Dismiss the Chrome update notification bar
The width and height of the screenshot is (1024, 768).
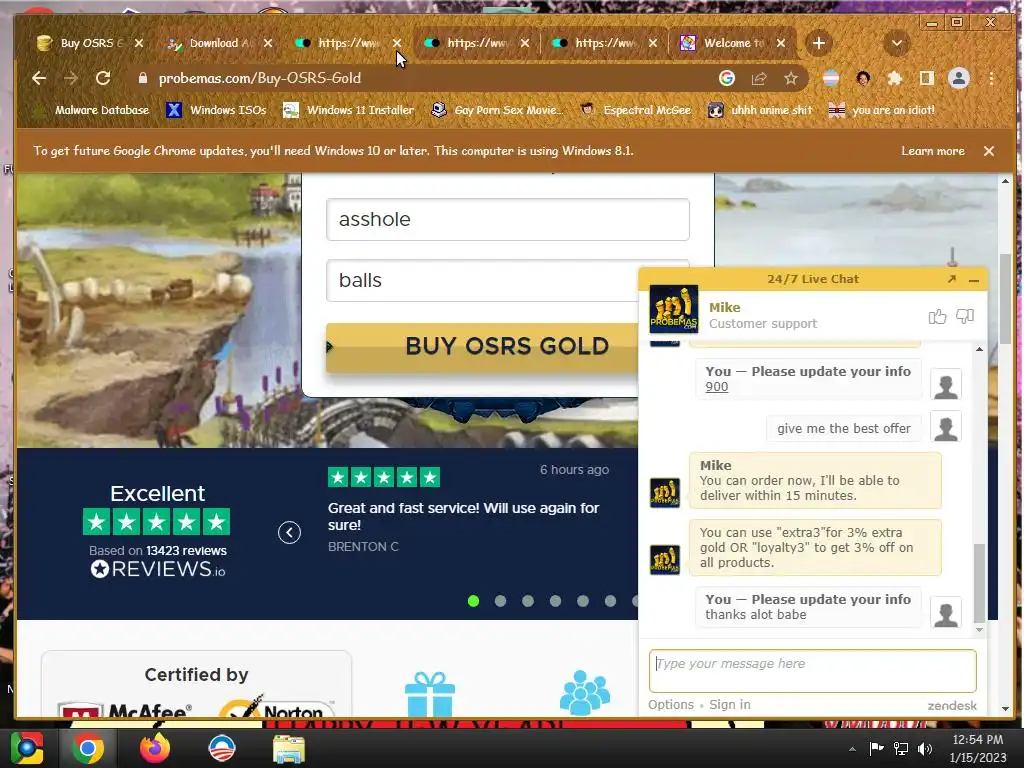[x=989, y=151]
